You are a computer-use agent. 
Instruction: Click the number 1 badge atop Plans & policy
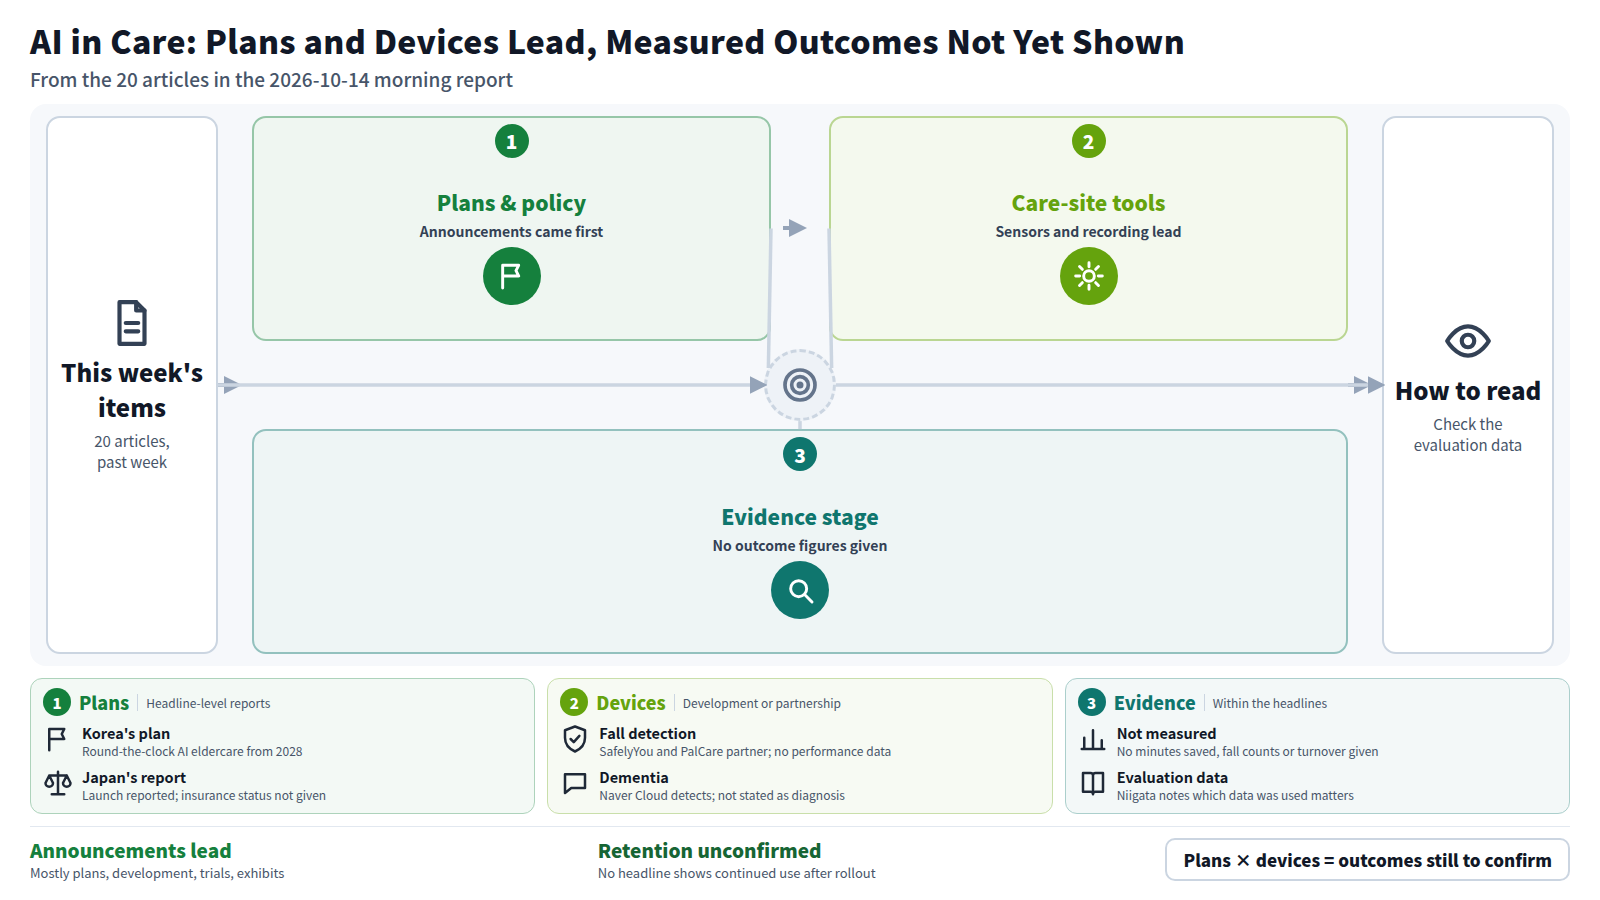click(512, 141)
